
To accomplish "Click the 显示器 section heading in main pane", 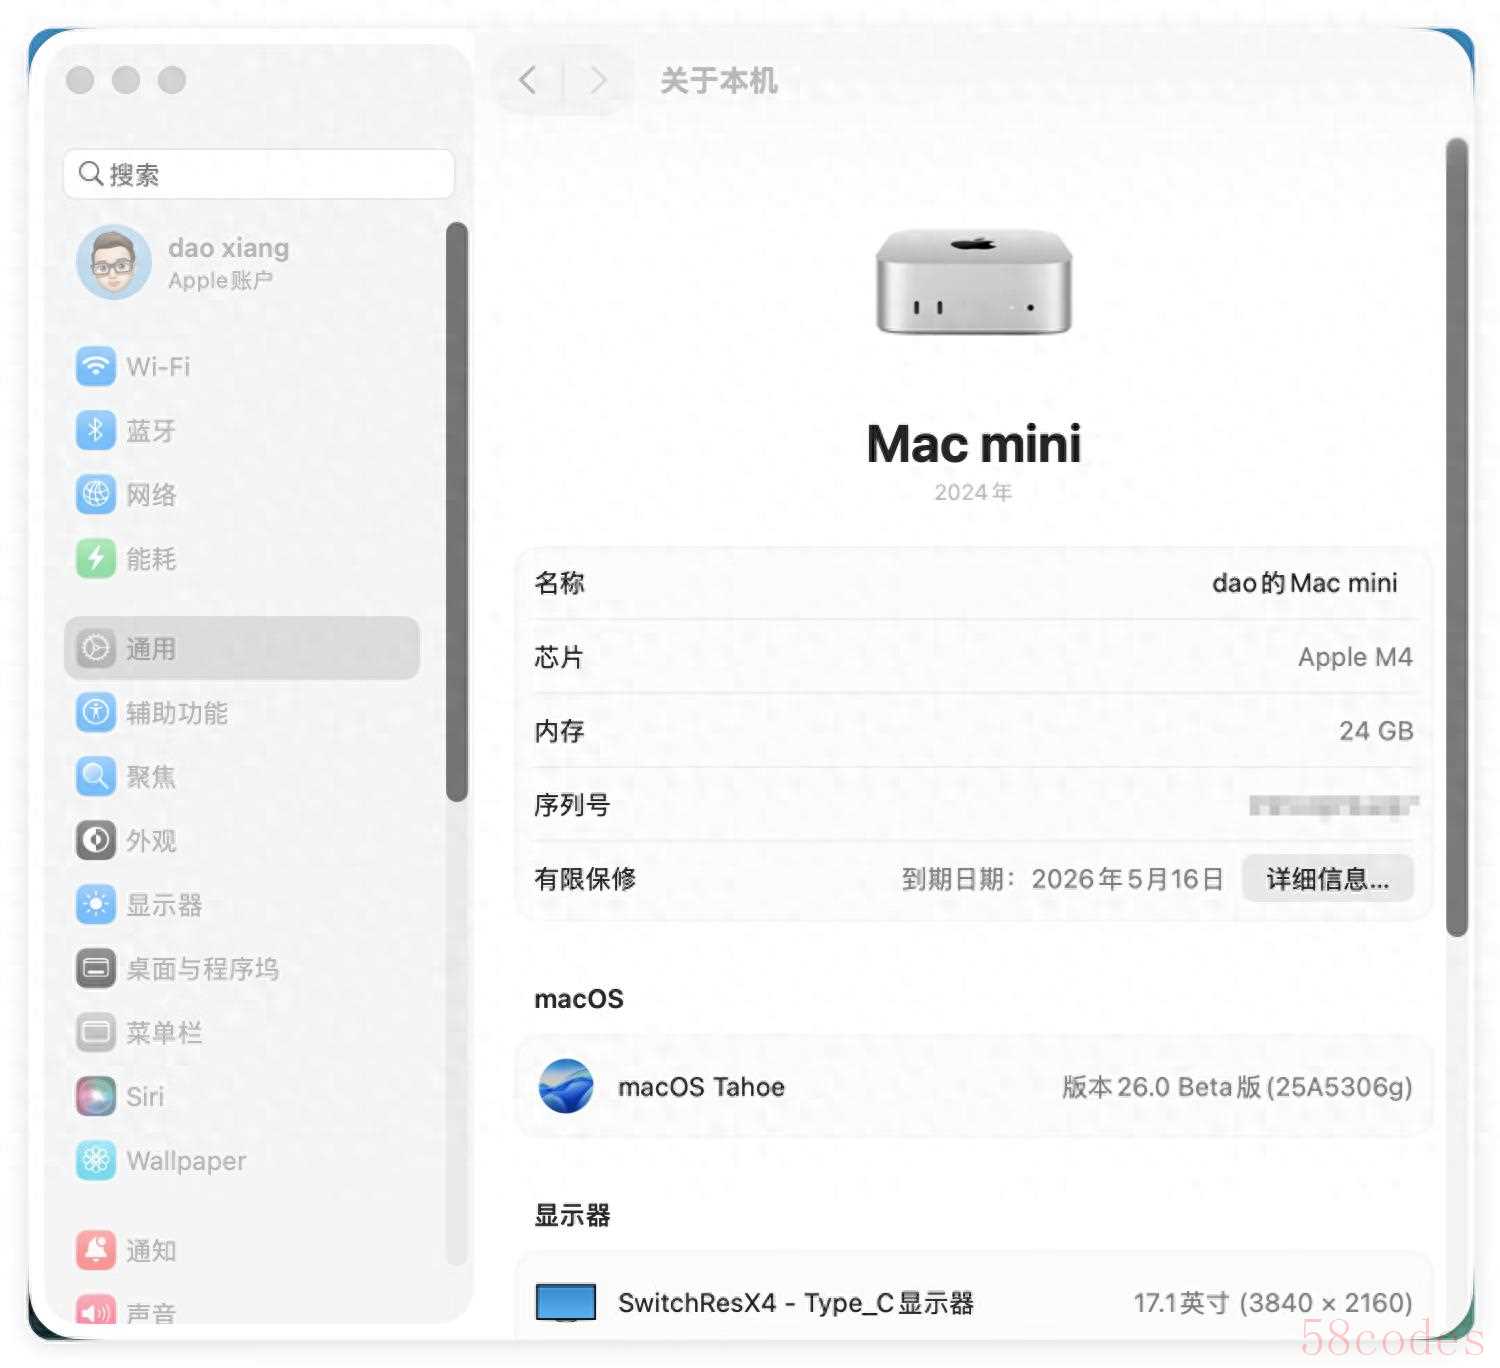I will tap(572, 1215).
